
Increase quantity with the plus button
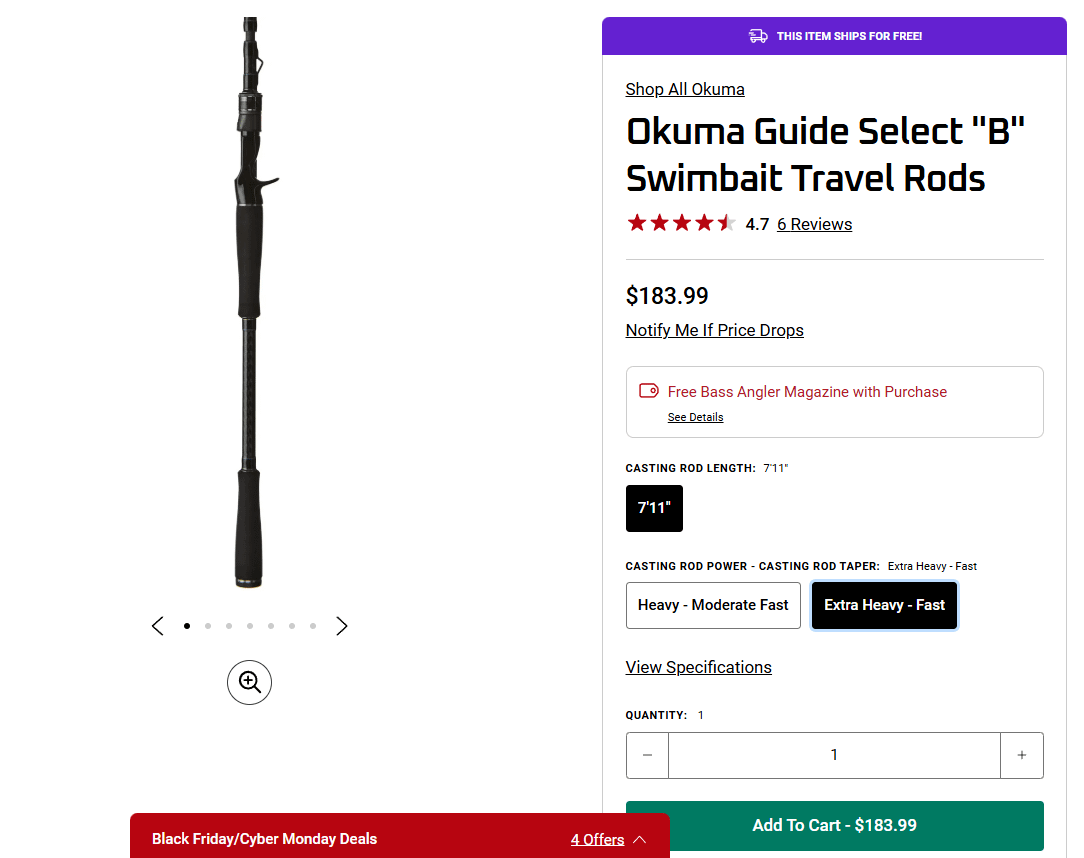(x=1021, y=755)
